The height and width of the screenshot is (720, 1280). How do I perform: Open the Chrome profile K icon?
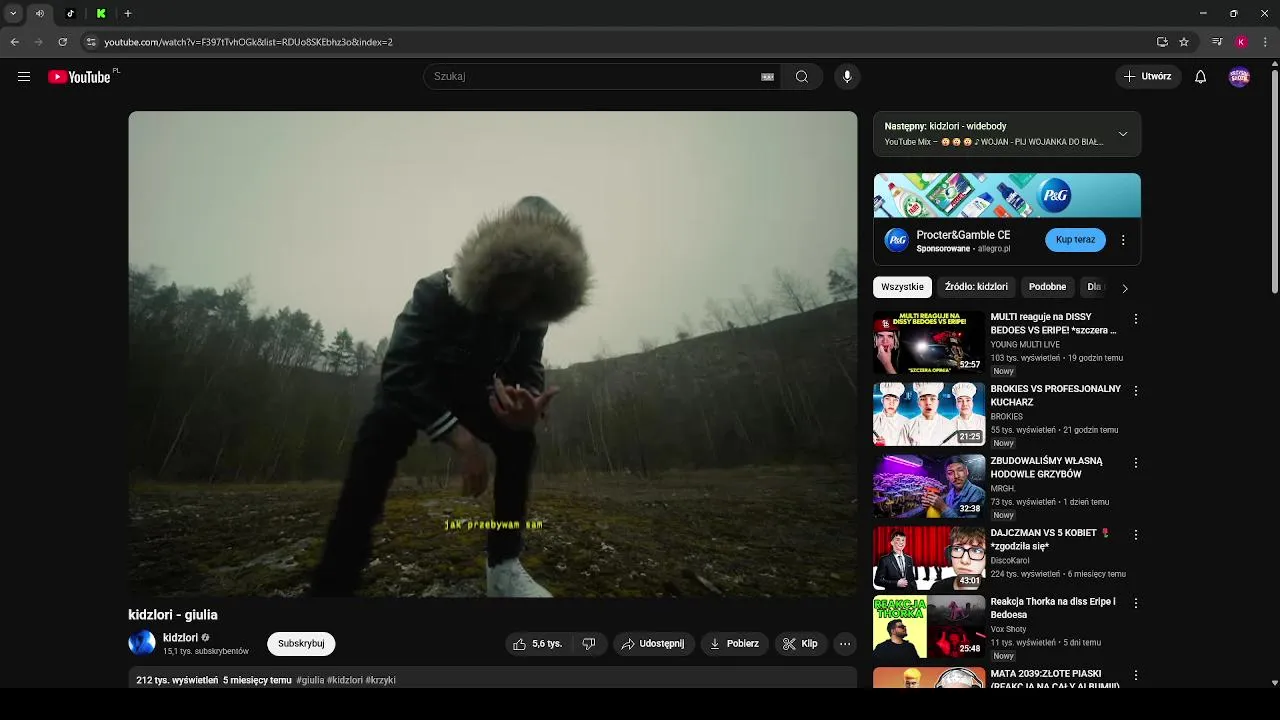tap(1241, 42)
